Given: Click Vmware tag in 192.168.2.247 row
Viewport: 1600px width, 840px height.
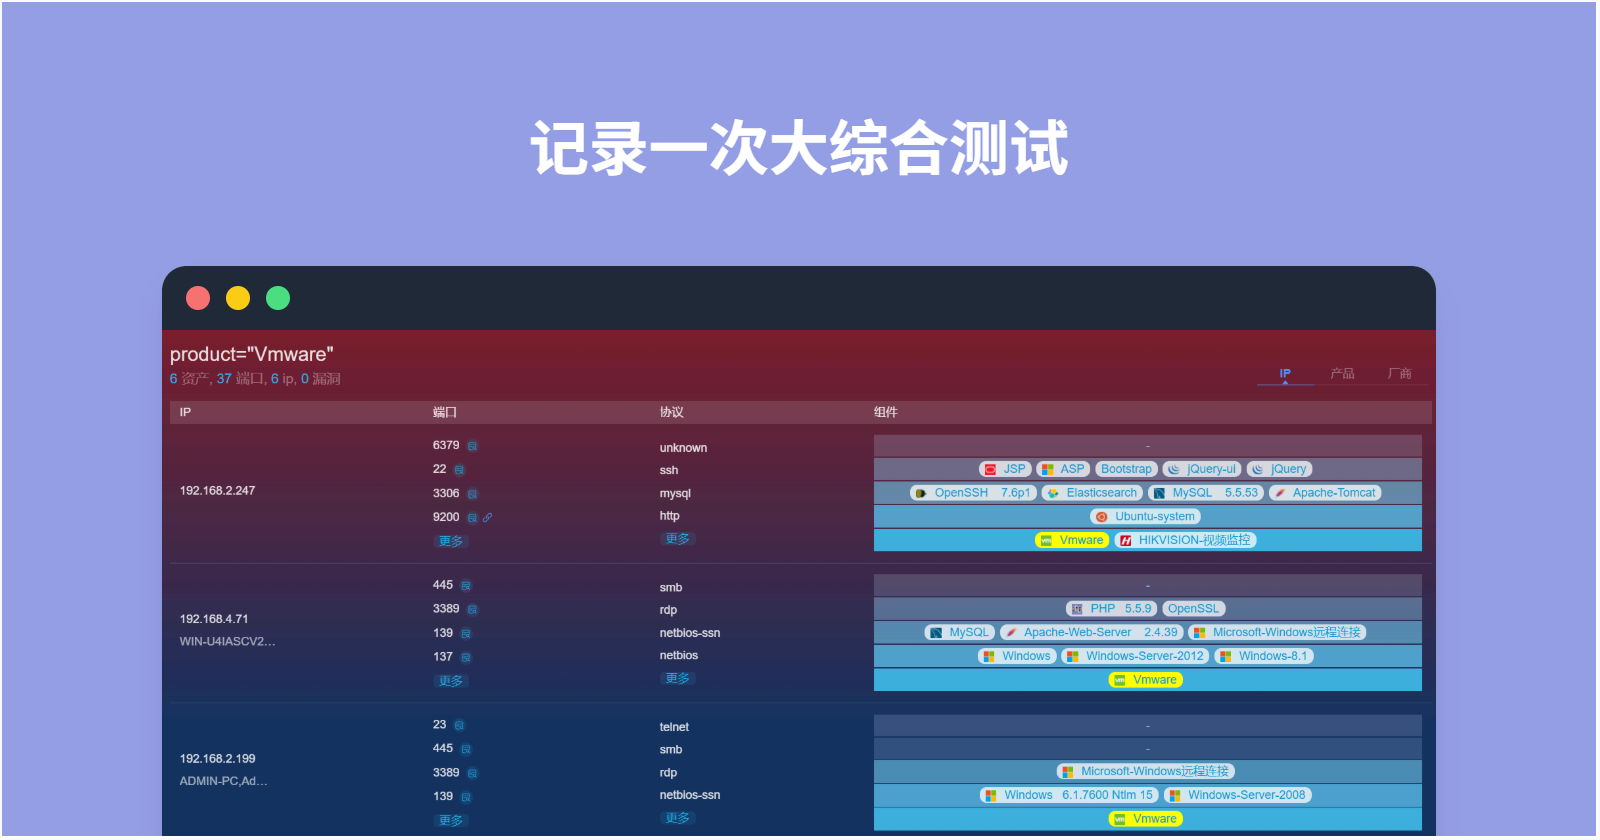Looking at the screenshot, I should 1072,540.
